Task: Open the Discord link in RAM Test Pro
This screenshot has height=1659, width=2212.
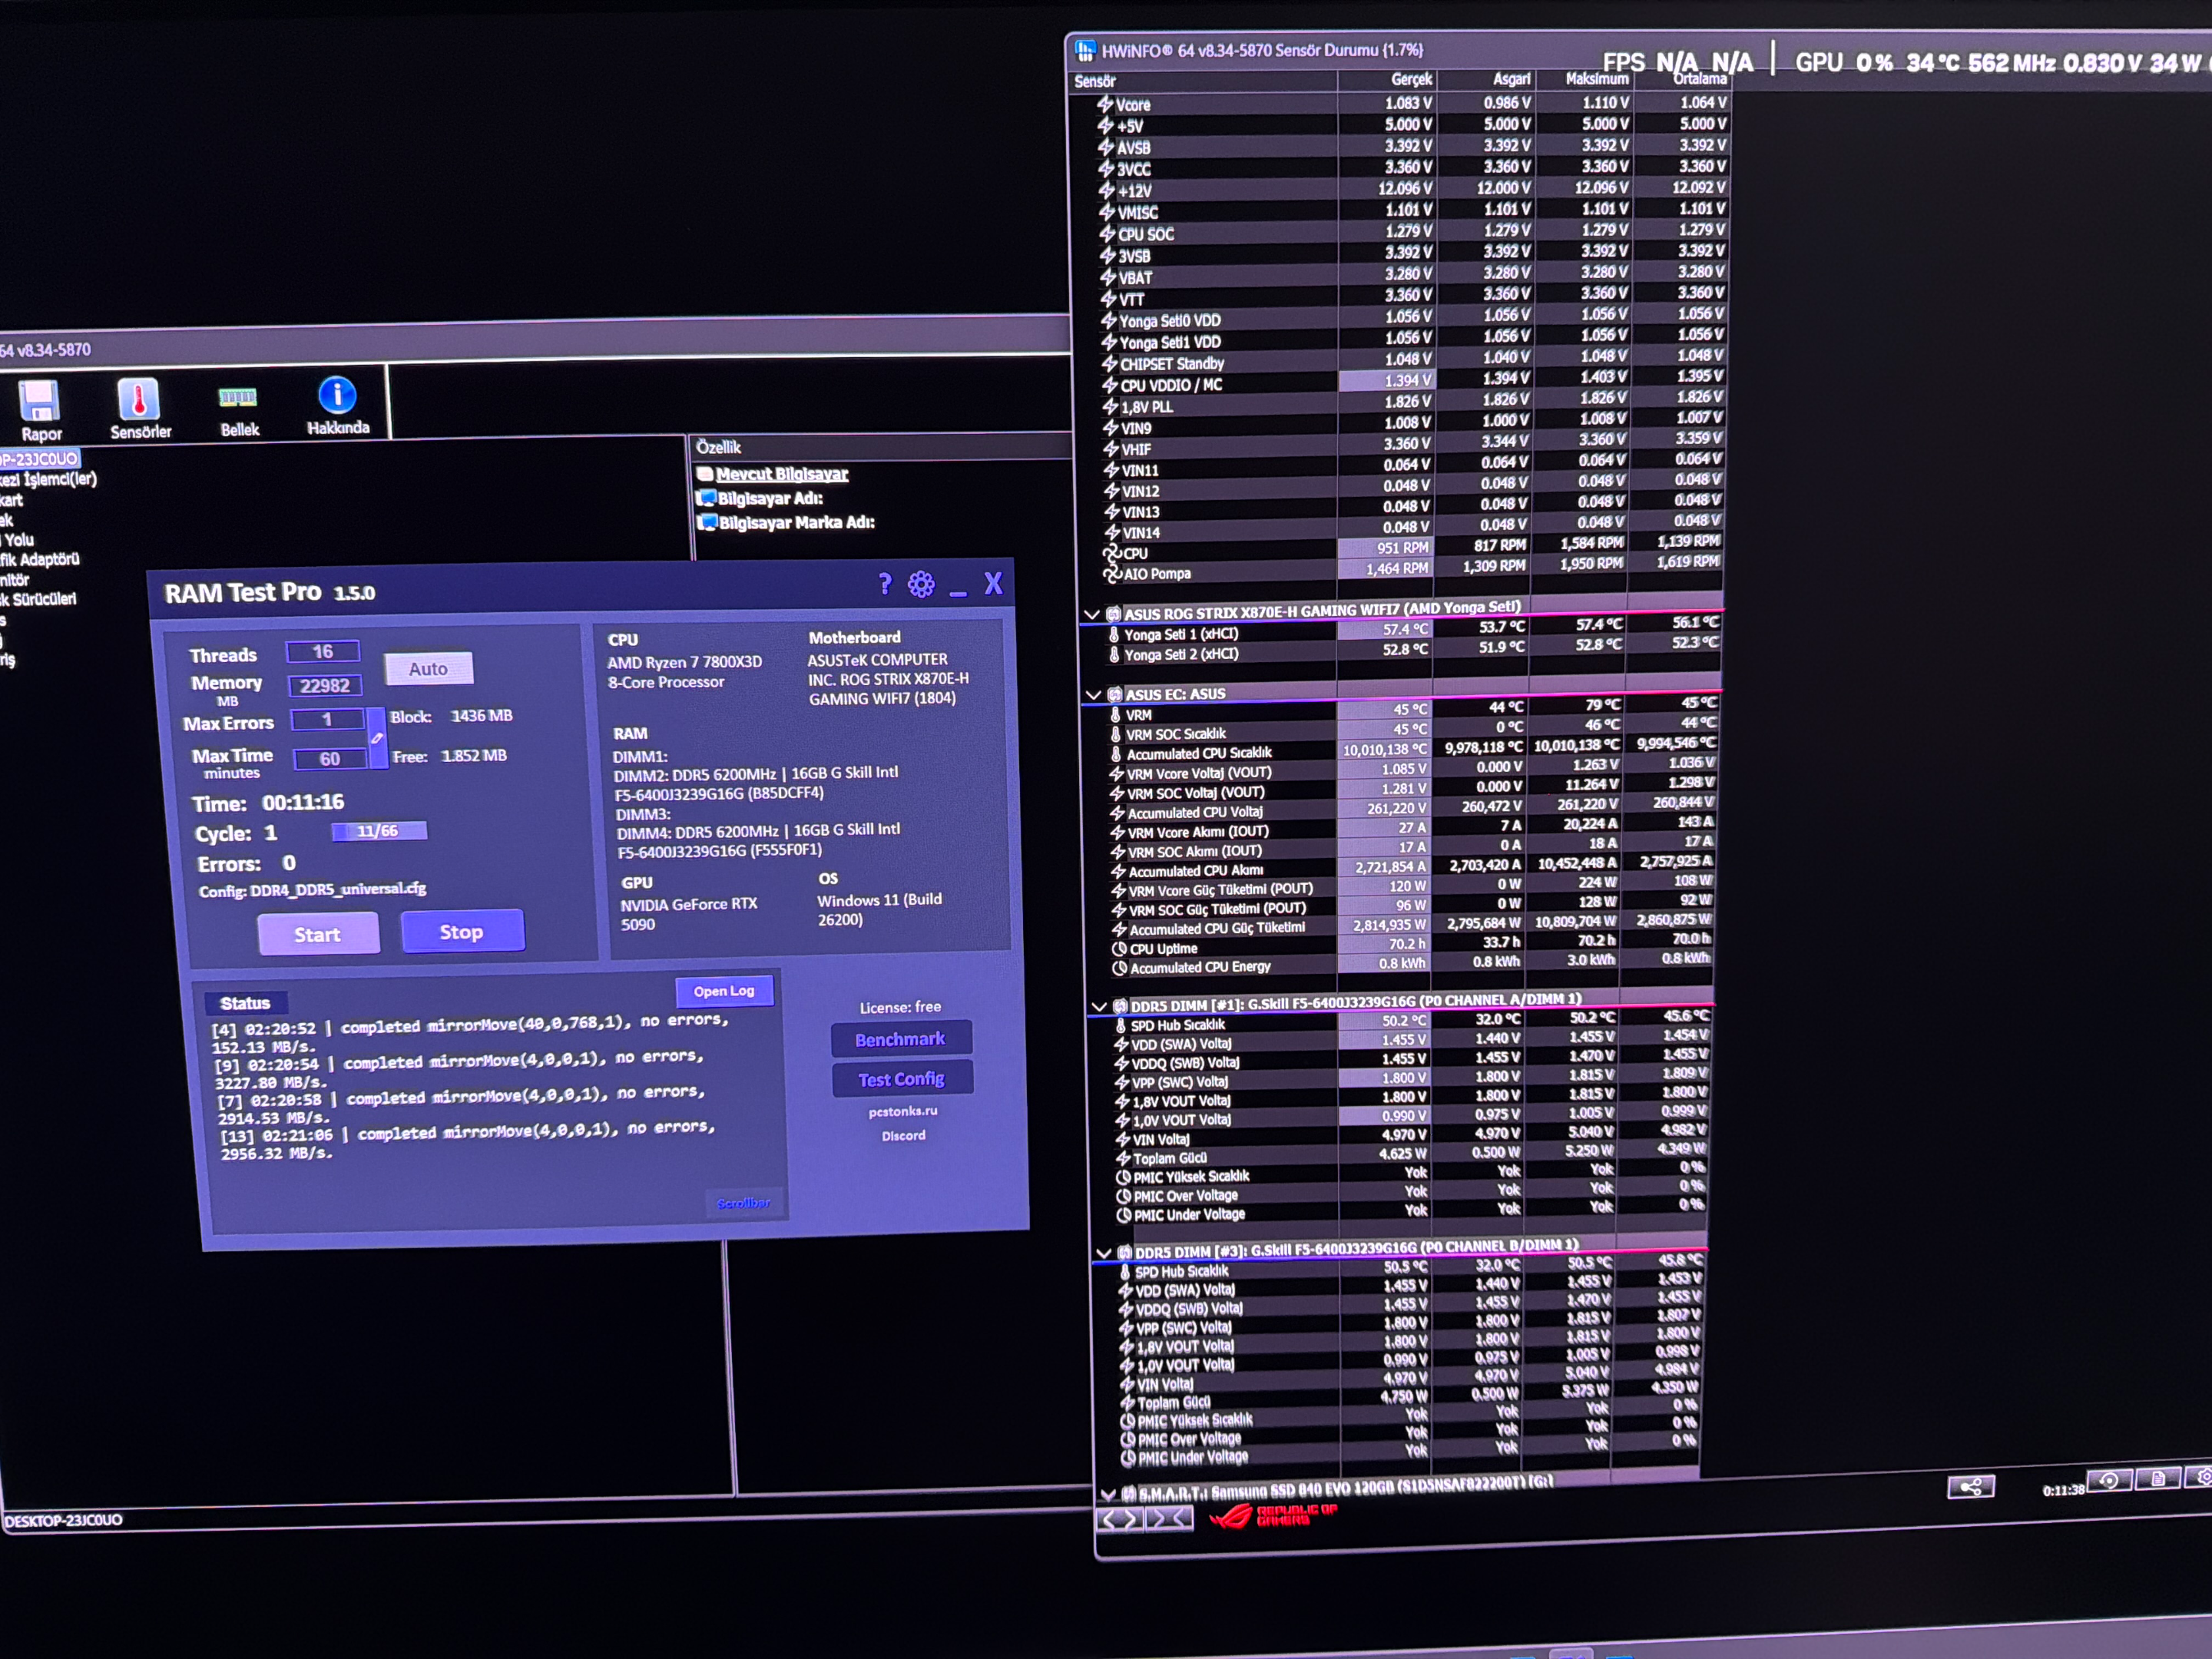Action: 904,1135
